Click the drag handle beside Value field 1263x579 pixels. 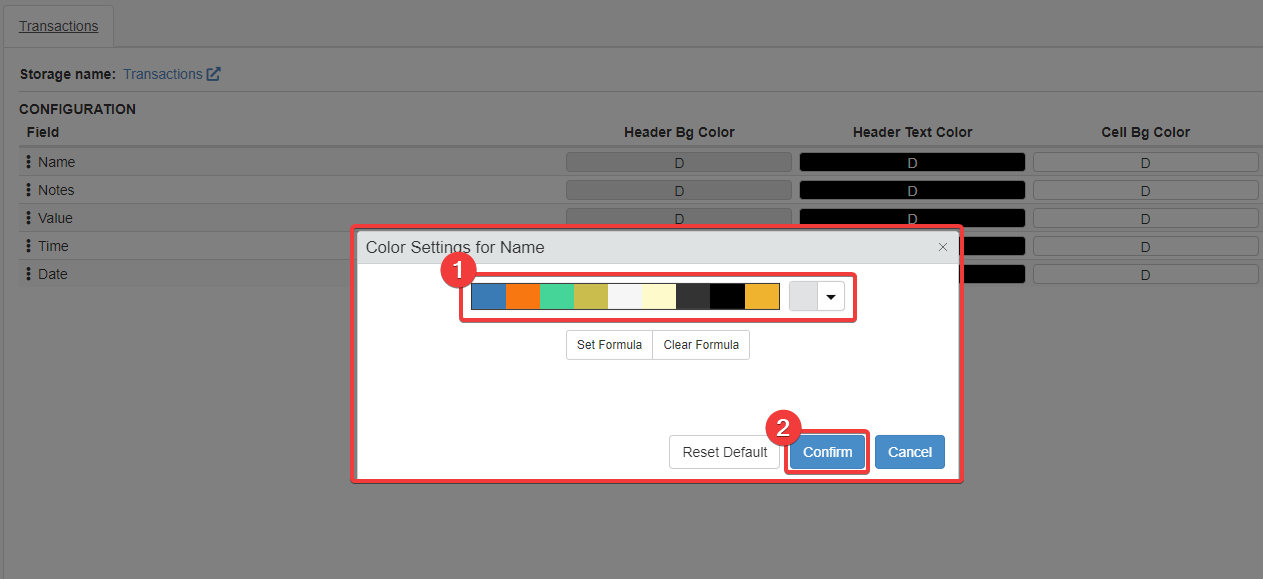[28, 218]
